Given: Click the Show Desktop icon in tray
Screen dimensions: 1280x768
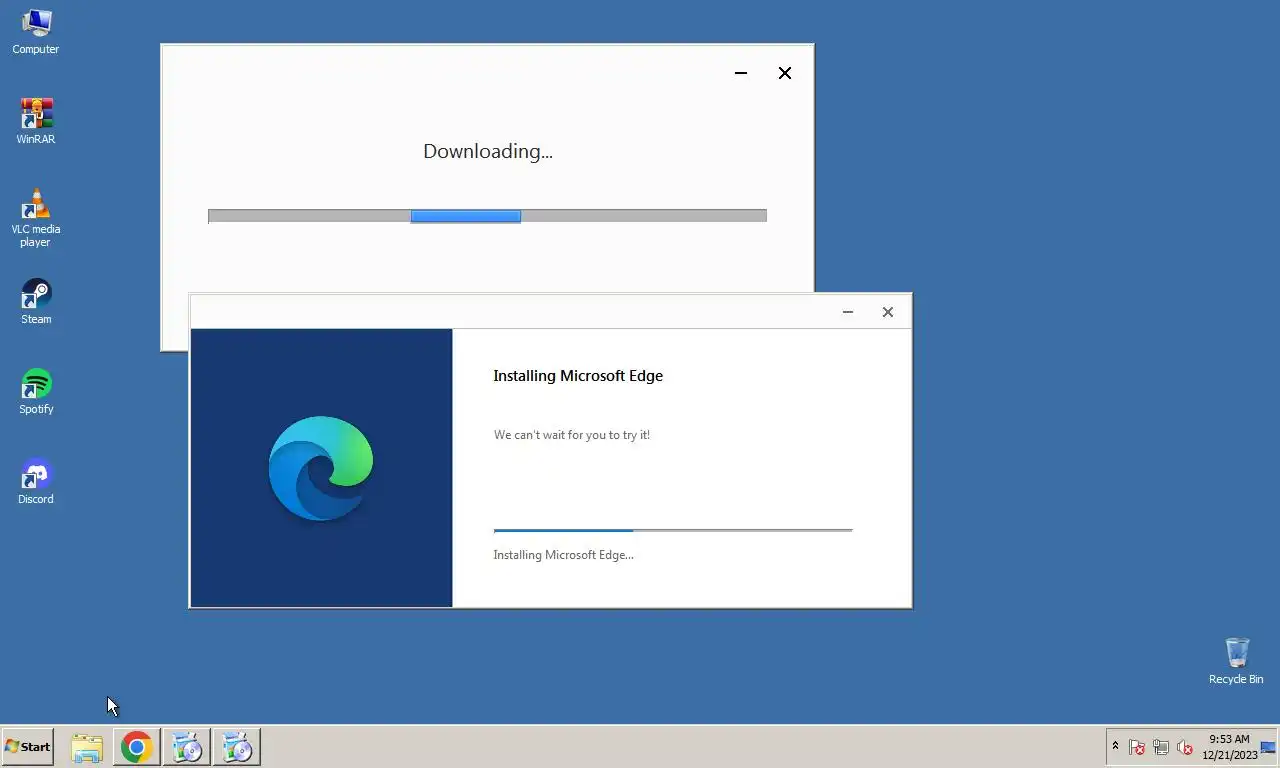Looking at the screenshot, I should (1269, 747).
